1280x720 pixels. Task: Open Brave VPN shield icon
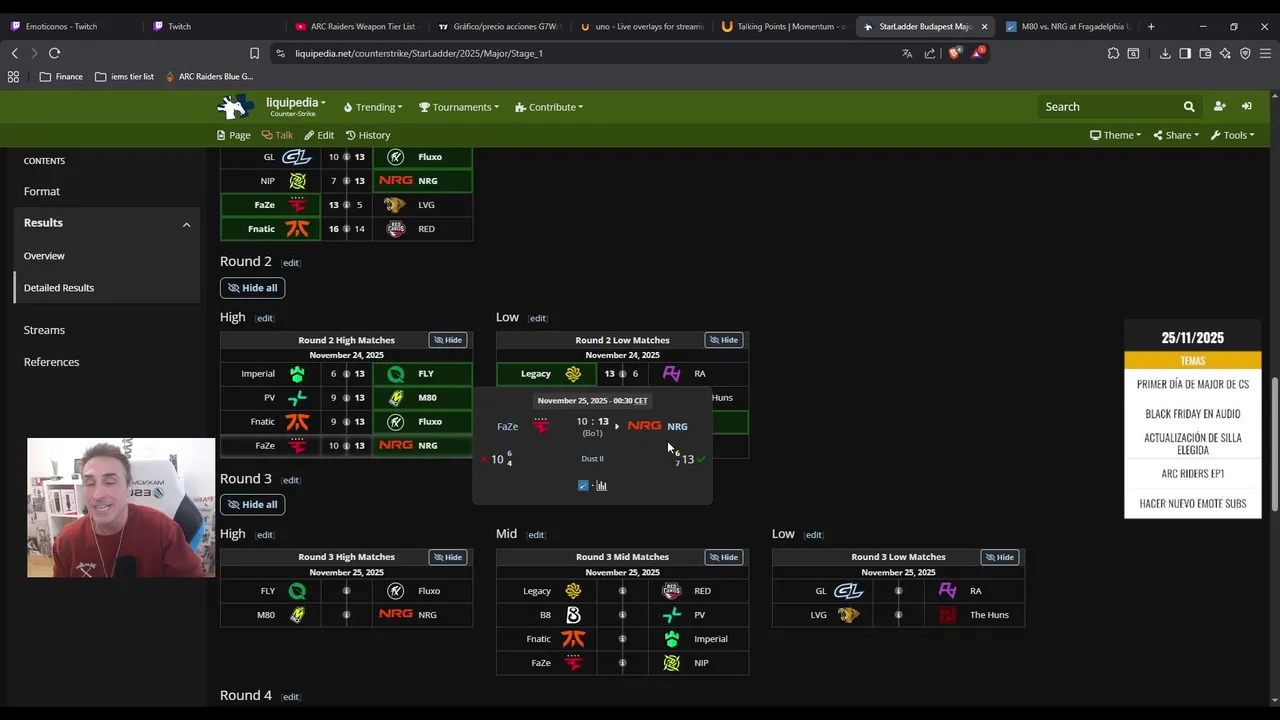(x=1245, y=53)
